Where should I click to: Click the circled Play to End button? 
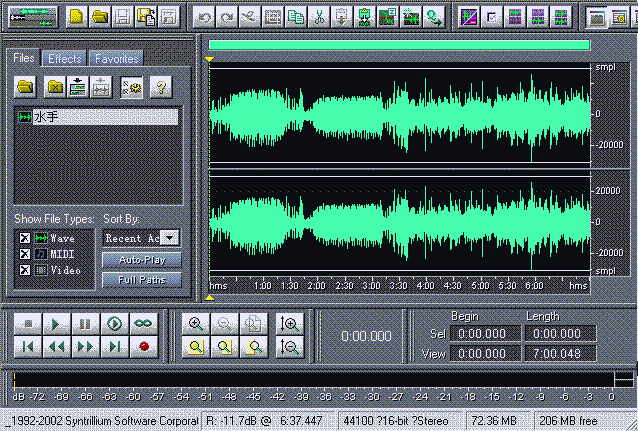coord(115,324)
